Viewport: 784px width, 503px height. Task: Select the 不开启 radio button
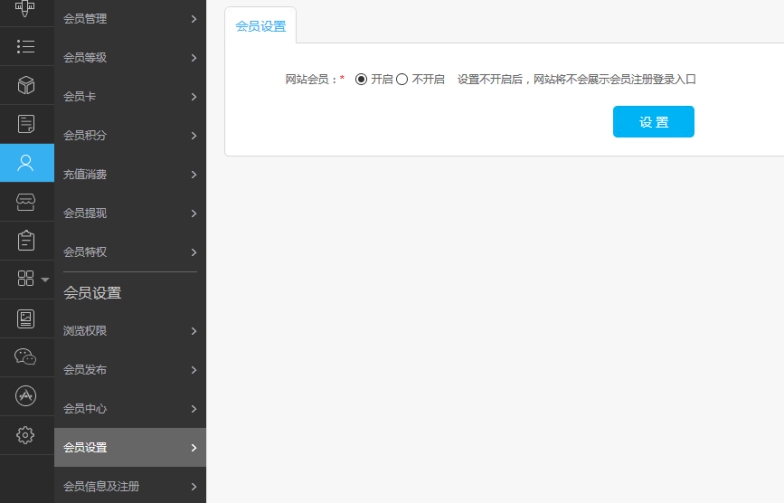(x=402, y=79)
